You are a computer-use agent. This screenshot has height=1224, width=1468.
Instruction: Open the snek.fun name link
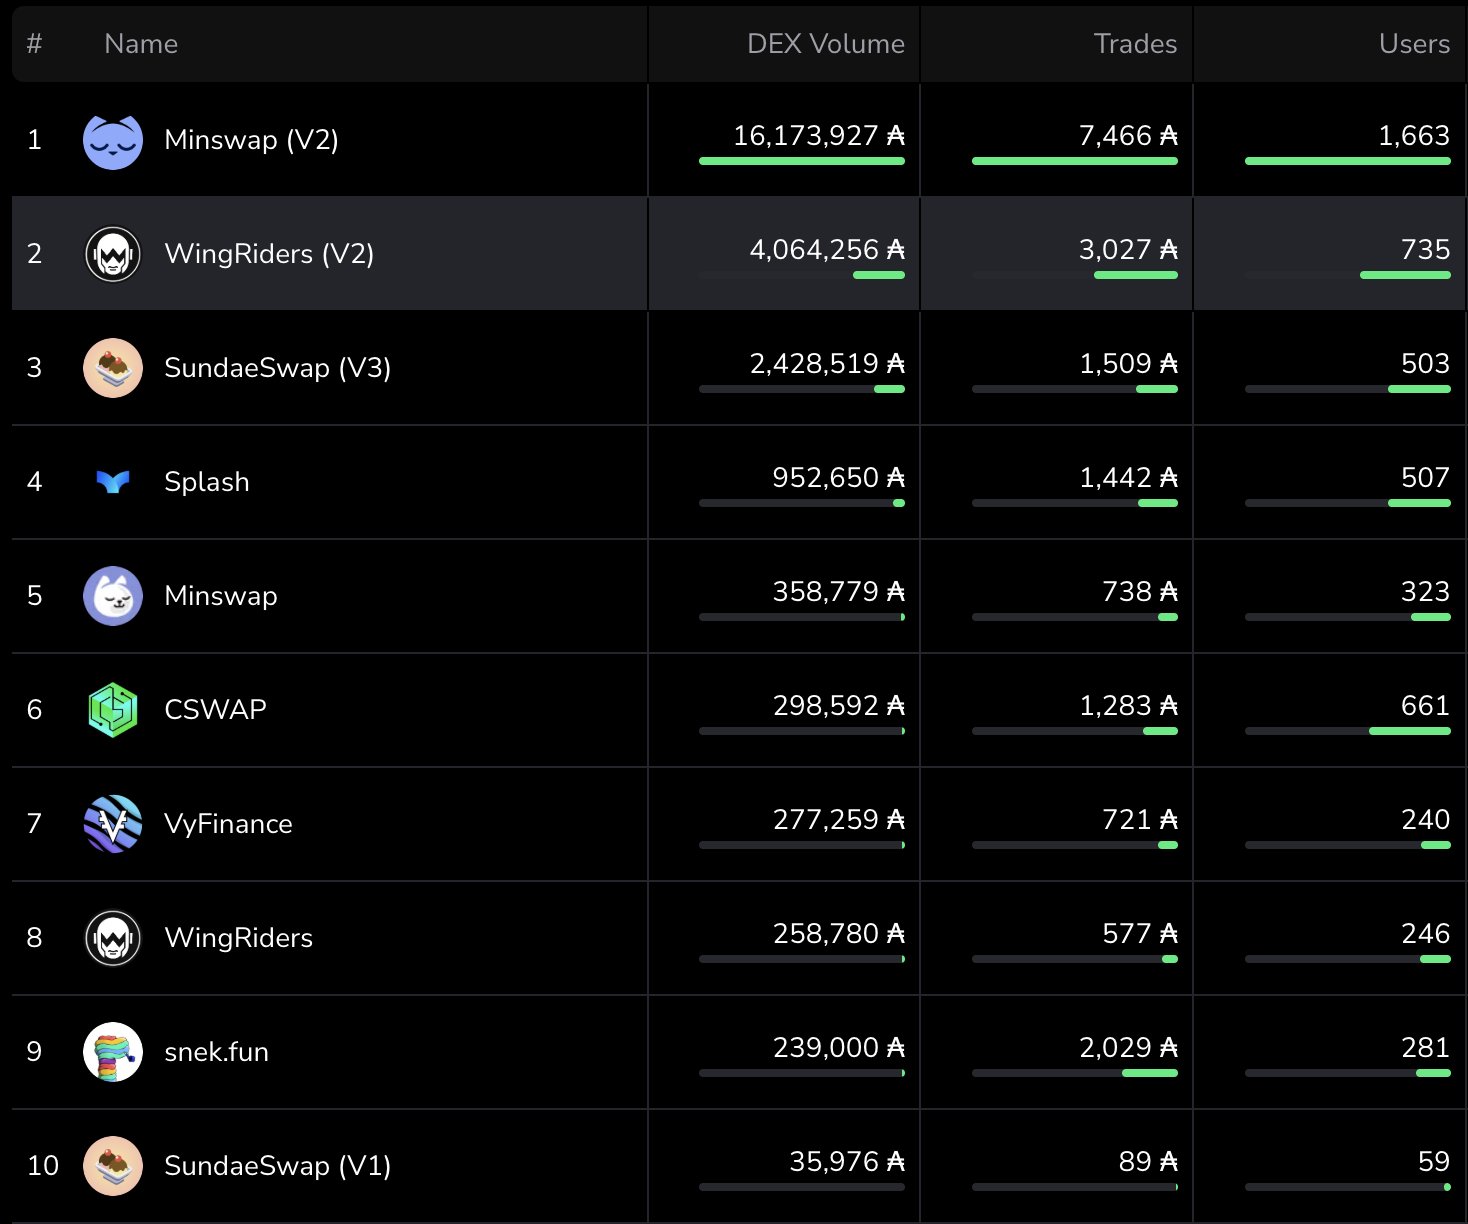tap(216, 1052)
